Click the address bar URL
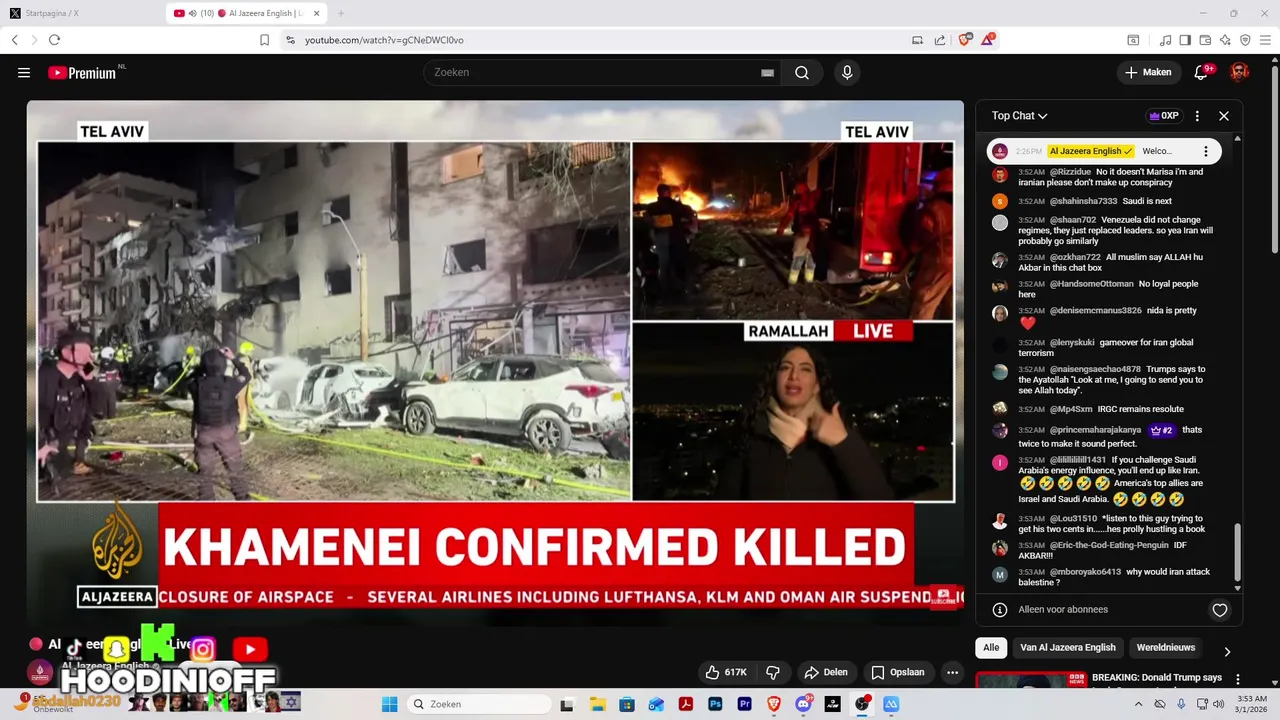 [384, 40]
